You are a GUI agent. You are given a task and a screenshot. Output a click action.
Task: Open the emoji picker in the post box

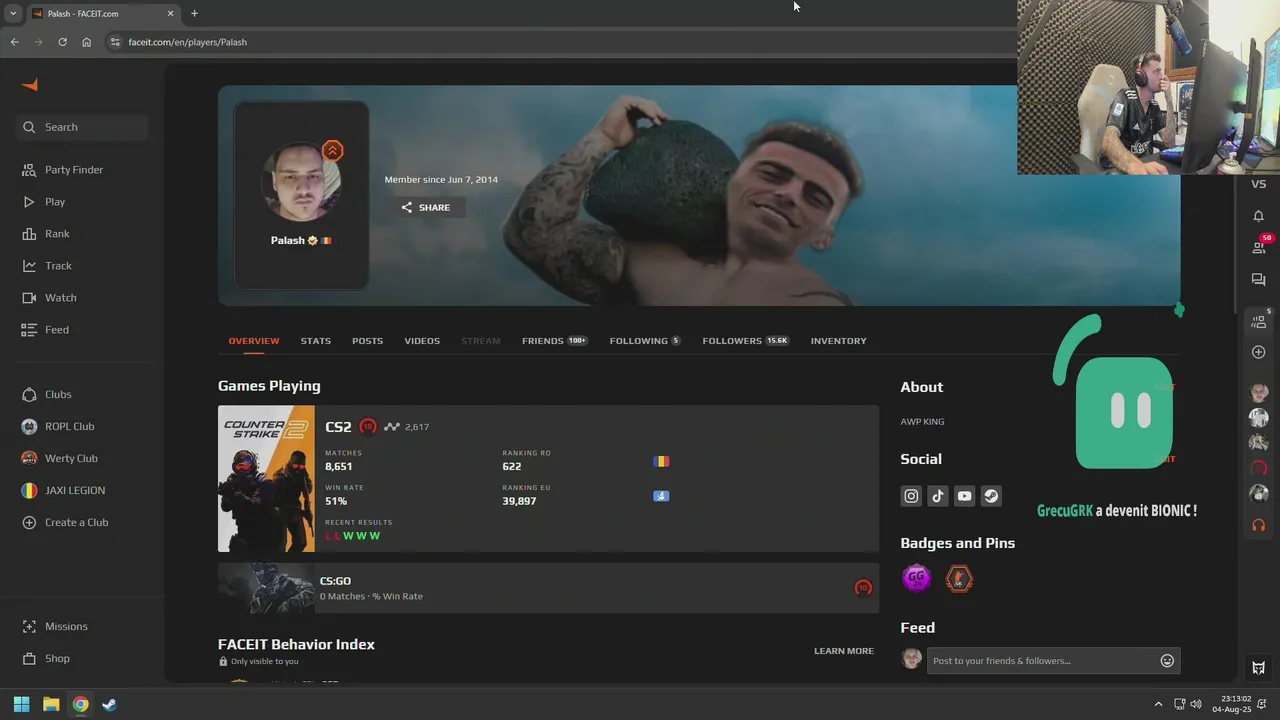click(x=1167, y=661)
